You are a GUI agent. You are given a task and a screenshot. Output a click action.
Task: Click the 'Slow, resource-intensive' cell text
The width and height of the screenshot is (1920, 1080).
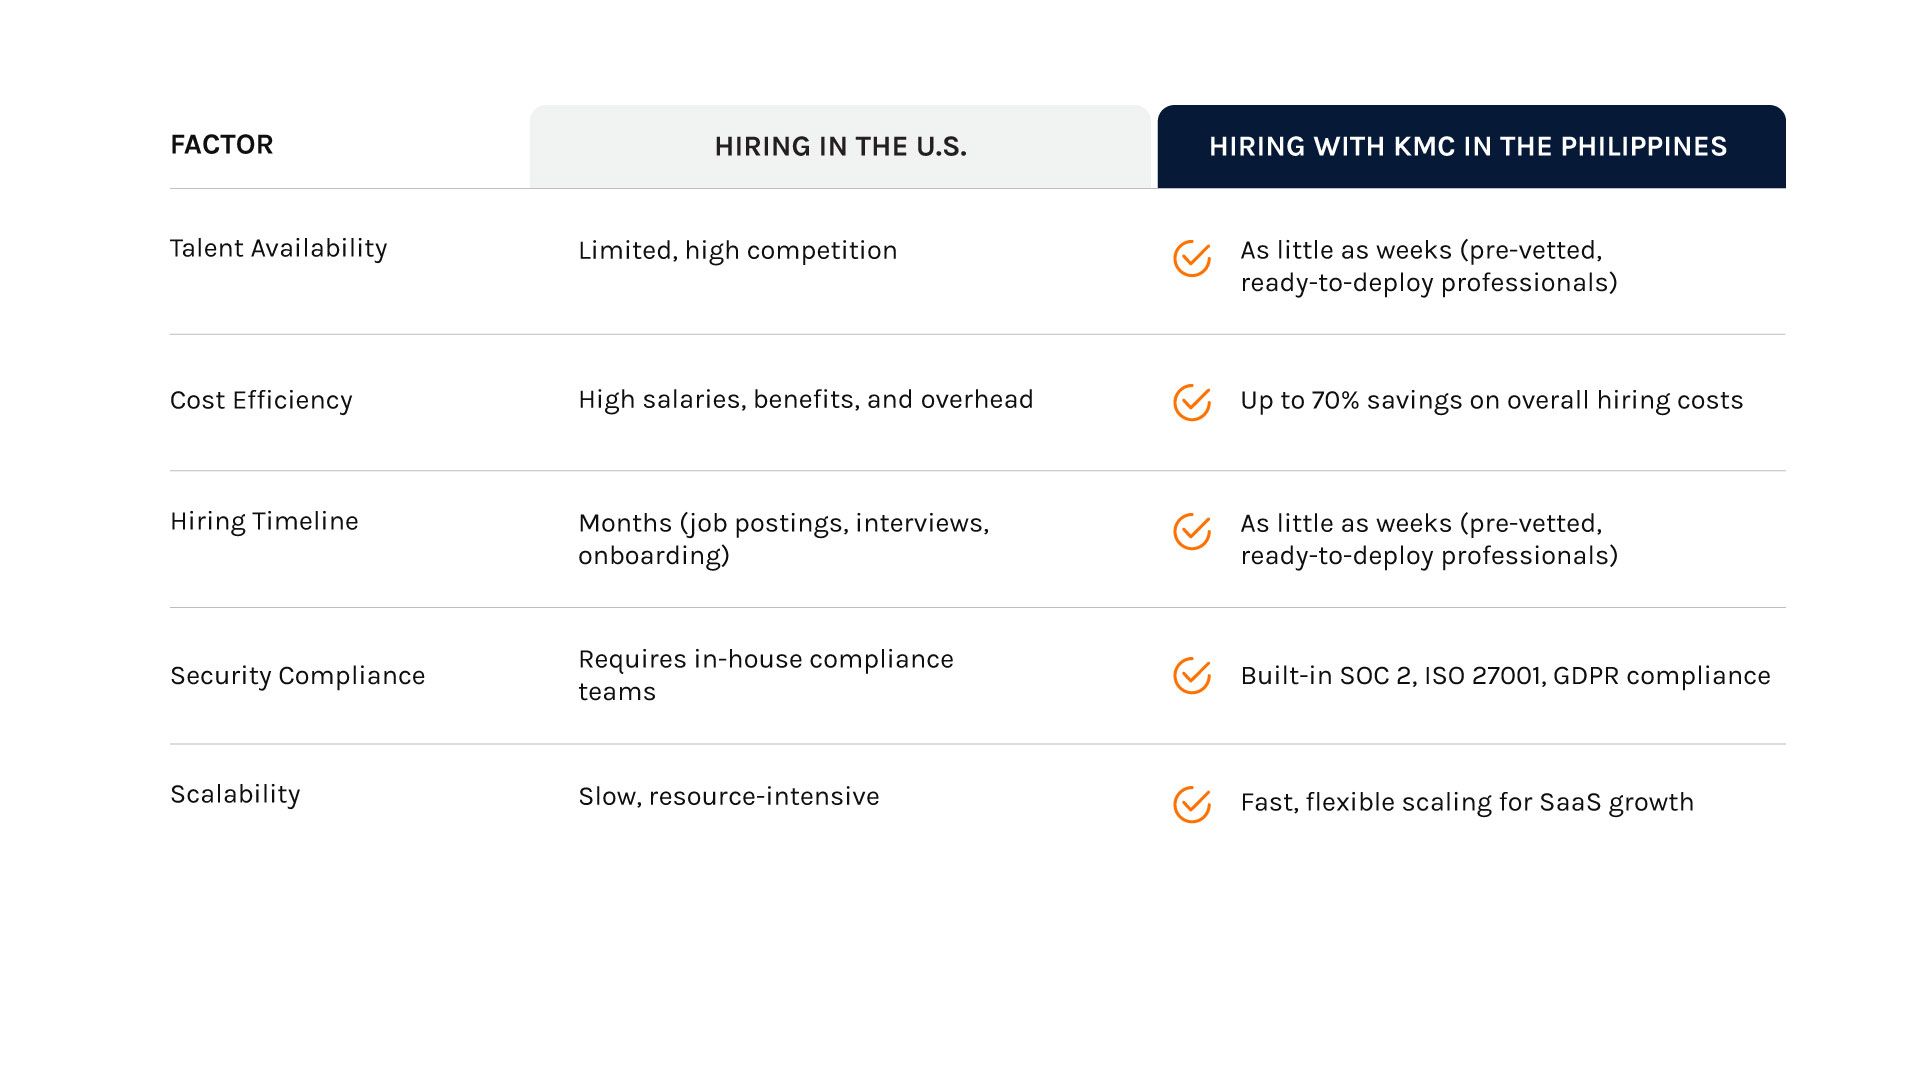(728, 797)
